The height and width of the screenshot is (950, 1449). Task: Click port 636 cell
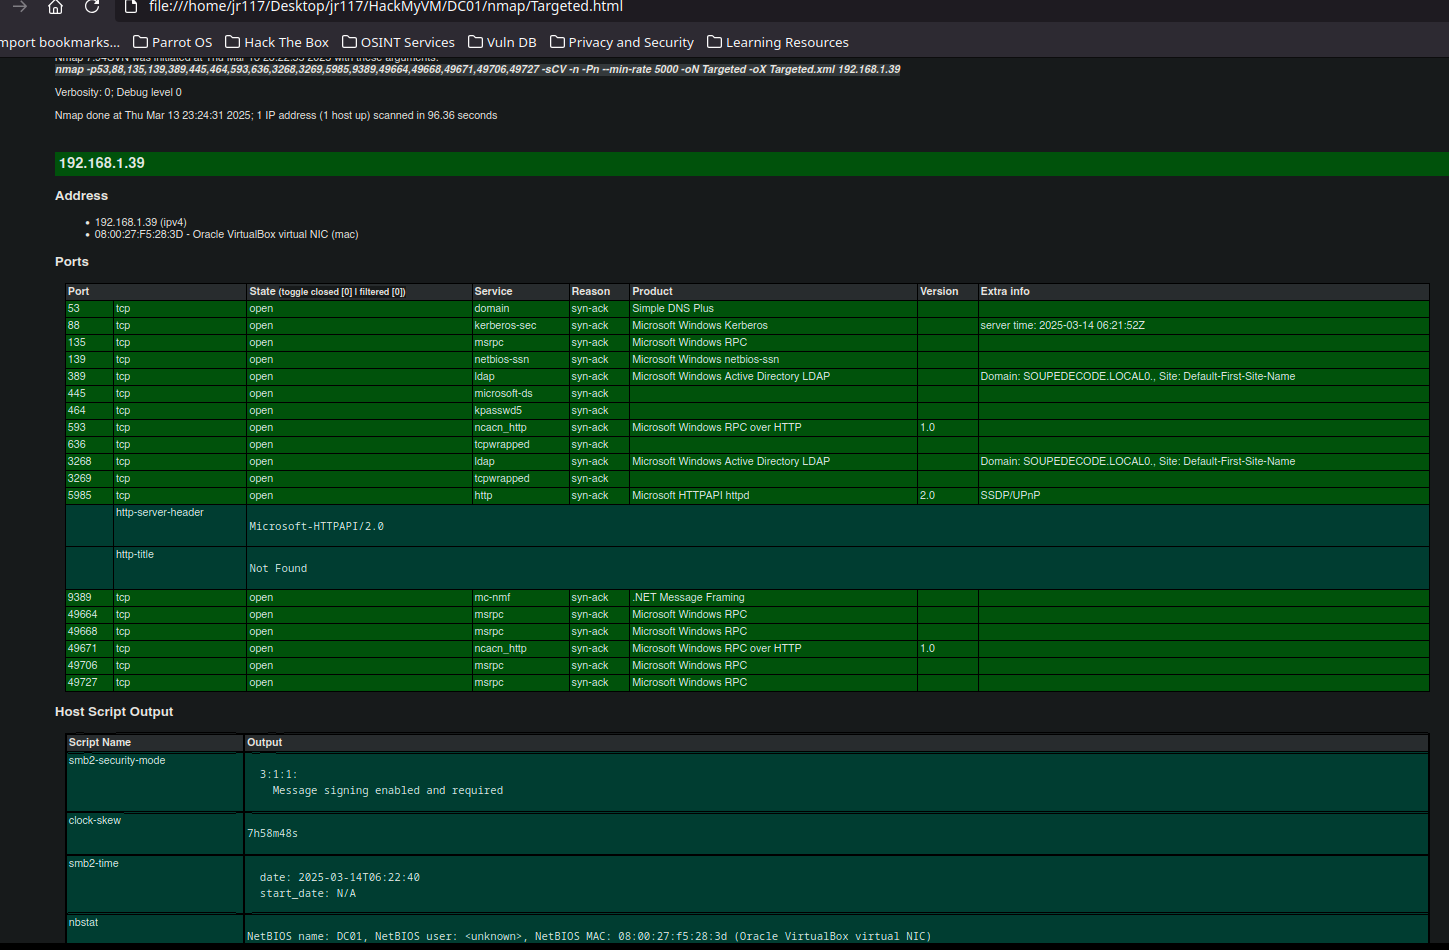[x=89, y=445]
